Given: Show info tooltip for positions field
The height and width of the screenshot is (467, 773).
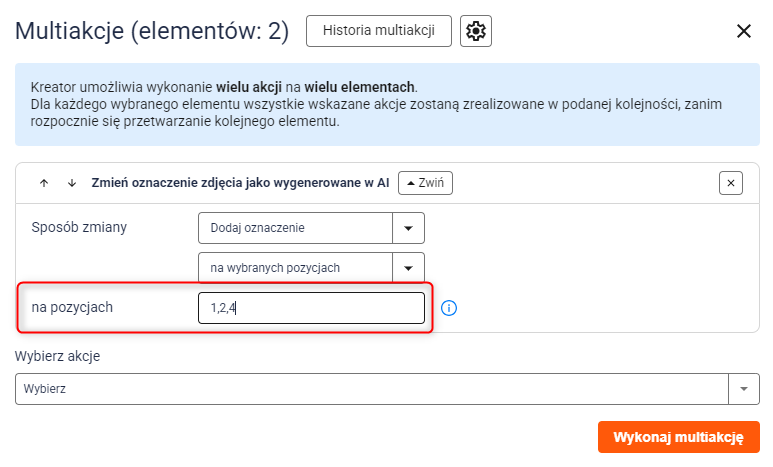Looking at the screenshot, I should [449, 308].
